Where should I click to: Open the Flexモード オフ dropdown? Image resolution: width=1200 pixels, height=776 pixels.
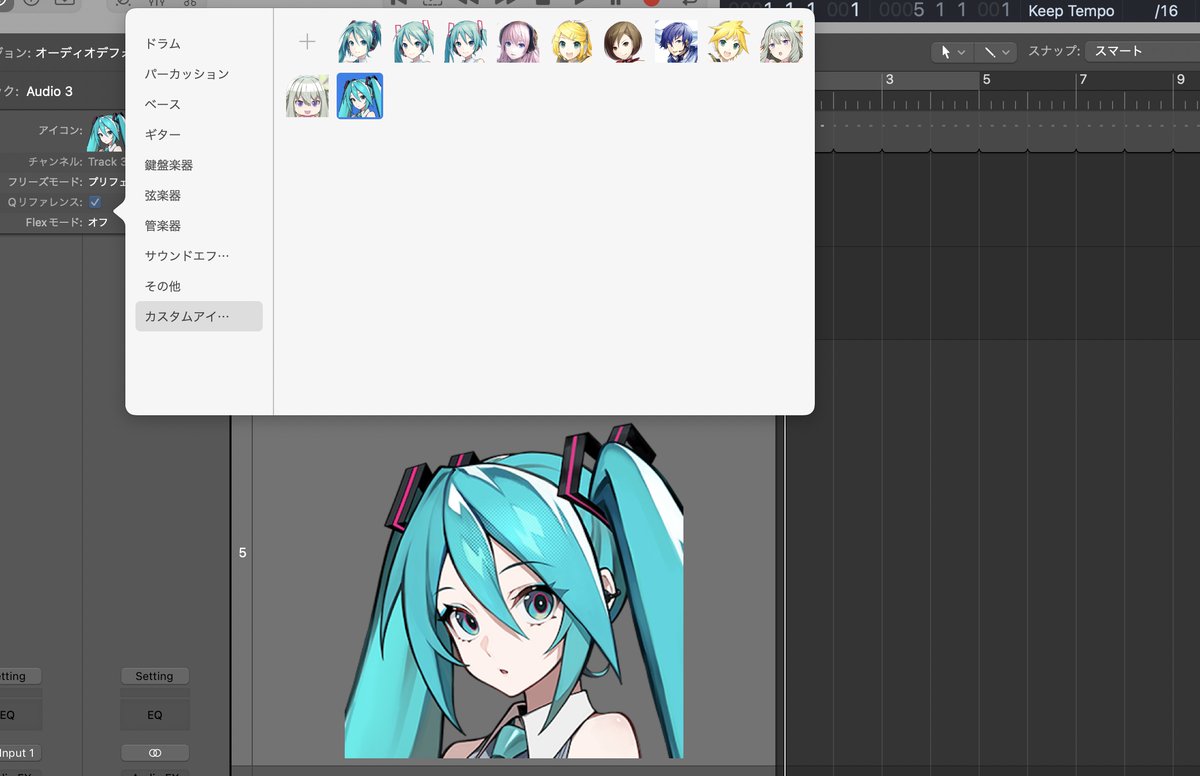[x=98, y=222]
